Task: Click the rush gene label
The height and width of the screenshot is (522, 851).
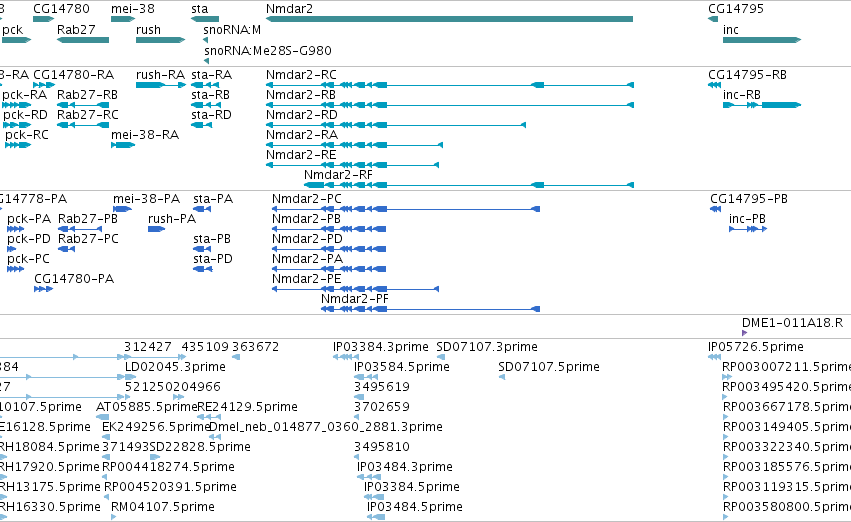Action: (148, 29)
